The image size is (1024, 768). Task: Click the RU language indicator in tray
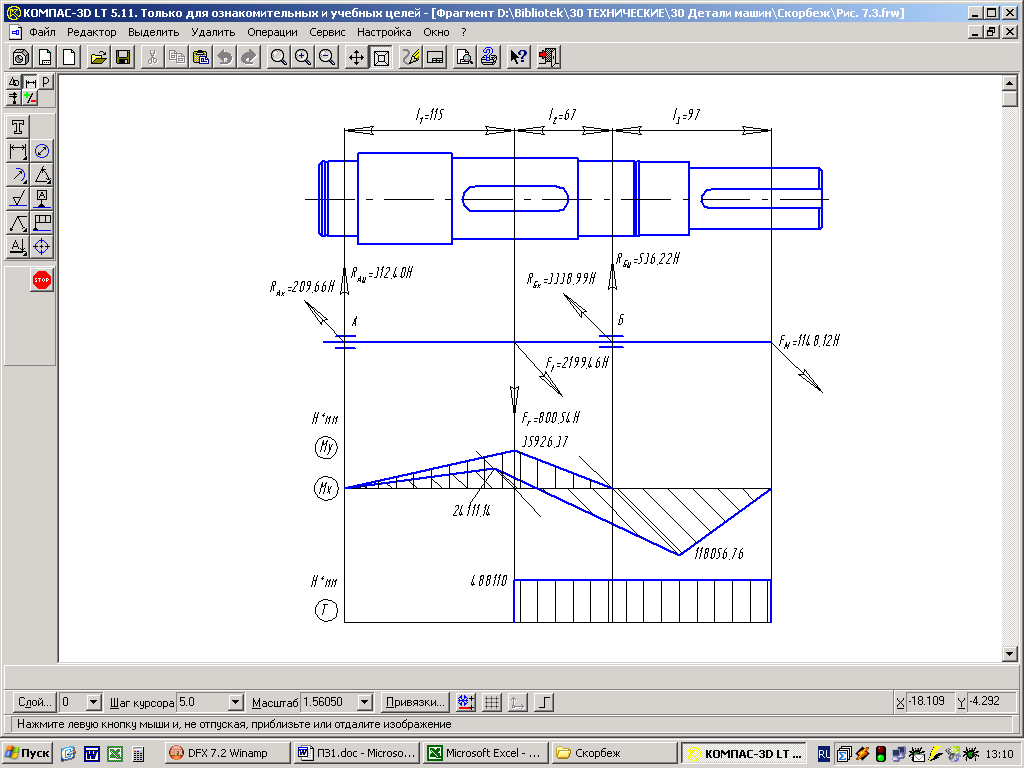824,754
